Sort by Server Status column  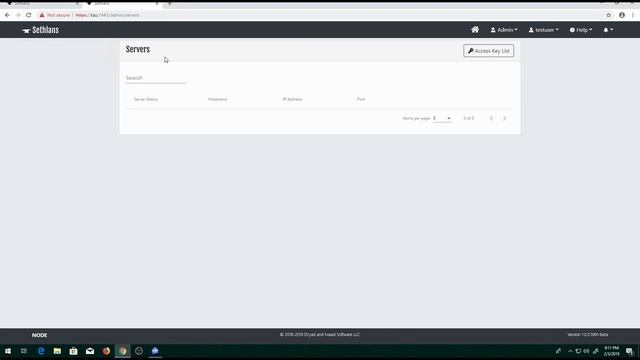[146, 99]
